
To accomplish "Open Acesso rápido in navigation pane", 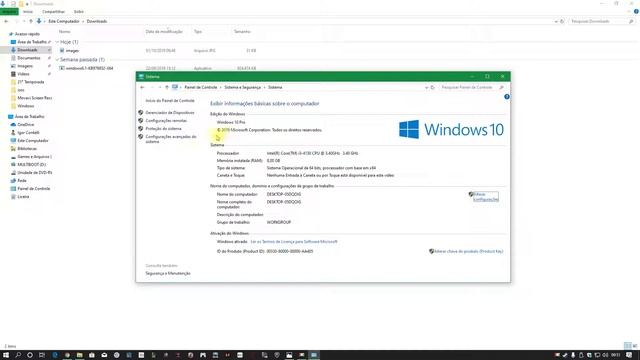I will tap(27, 34).
